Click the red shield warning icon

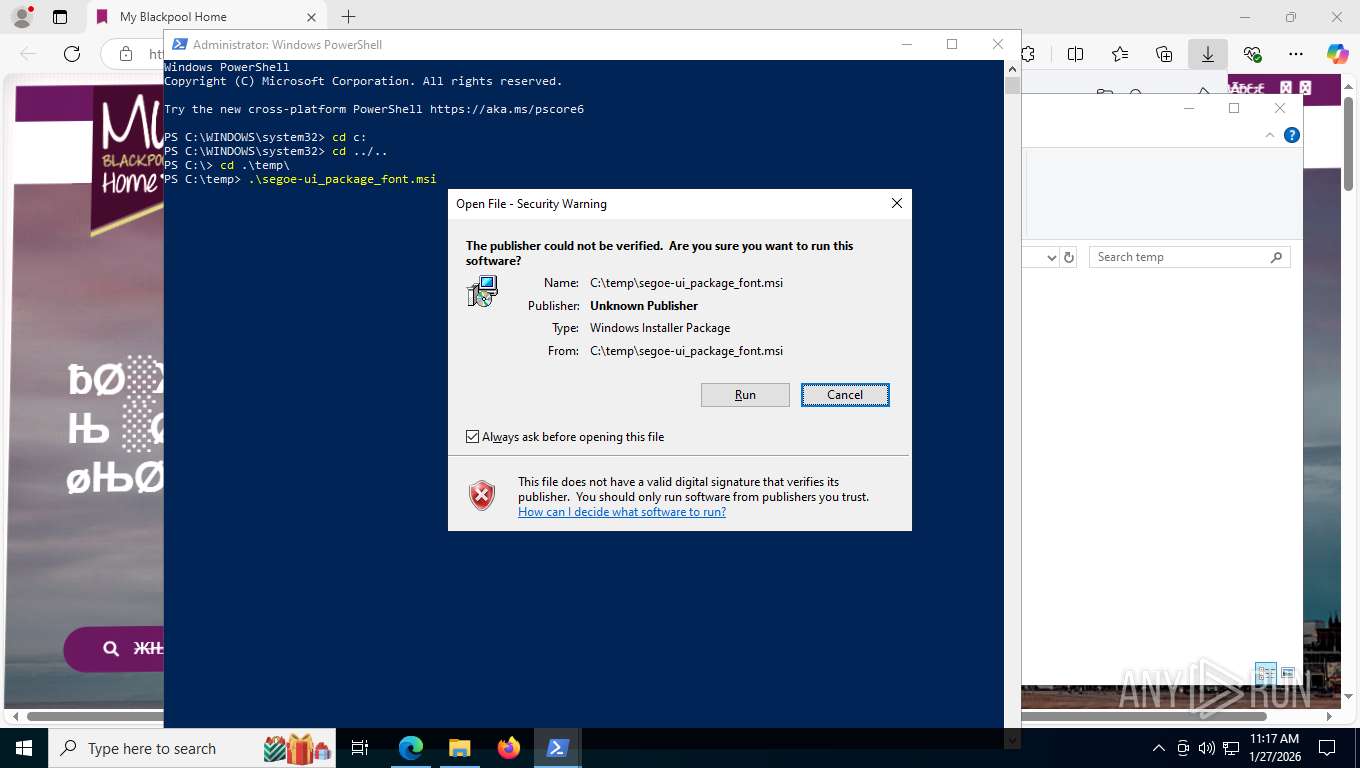(x=482, y=495)
